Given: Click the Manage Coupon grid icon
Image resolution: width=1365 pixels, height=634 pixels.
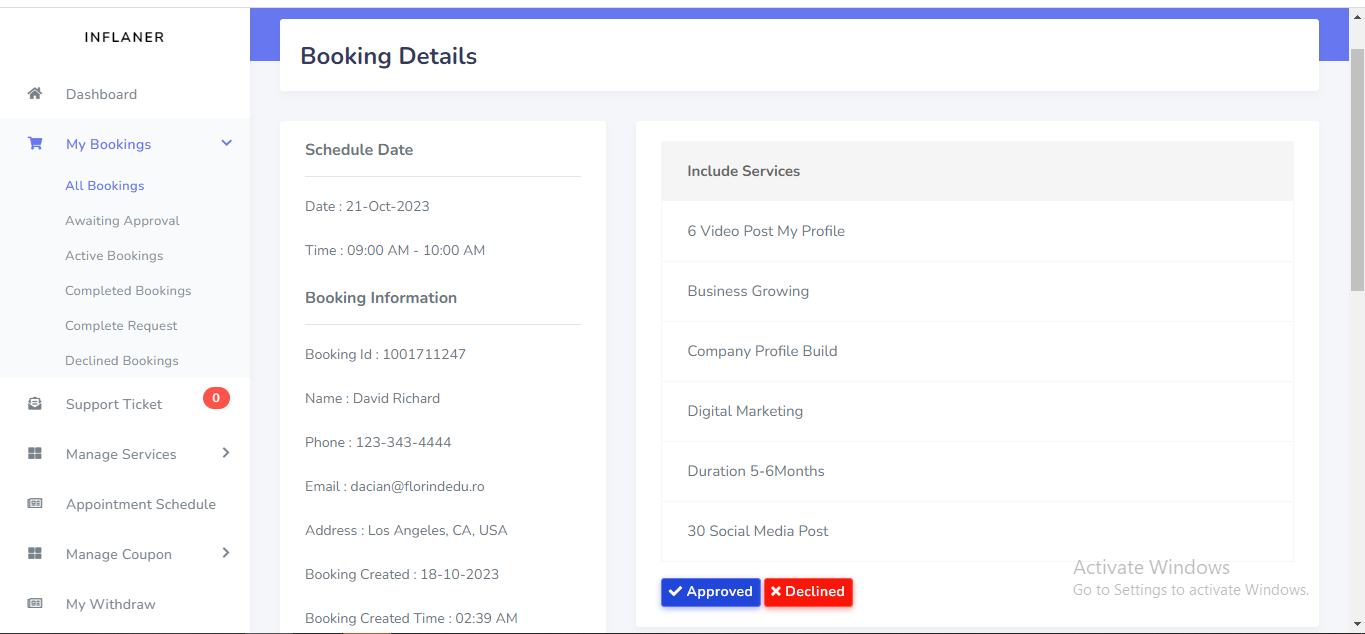Looking at the screenshot, I should [x=35, y=554].
